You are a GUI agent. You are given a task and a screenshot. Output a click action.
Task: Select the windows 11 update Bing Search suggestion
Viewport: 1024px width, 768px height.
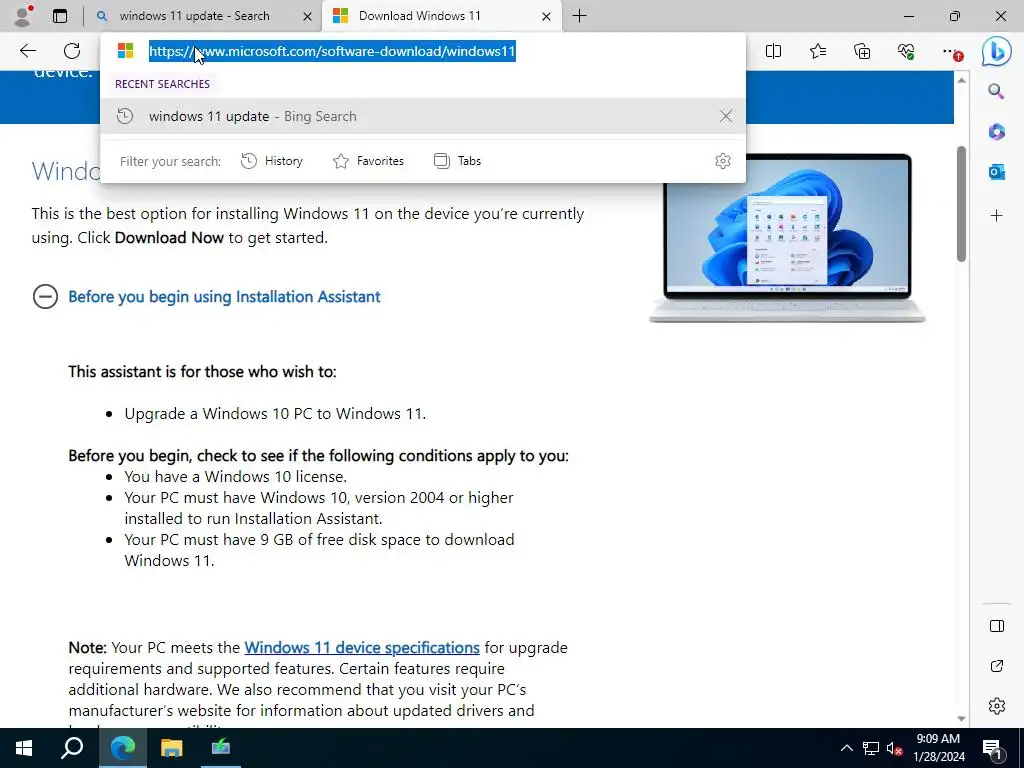[x=423, y=116]
